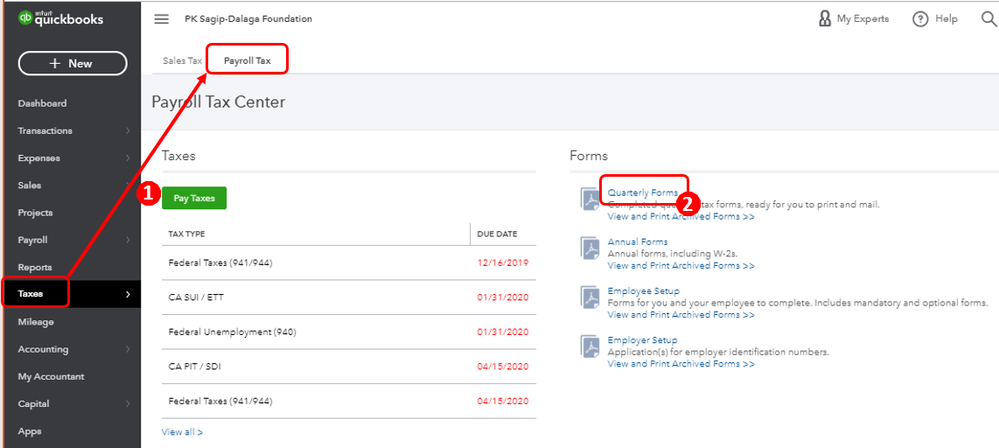The height and width of the screenshot is (448, 999).
Task: Click the Payroll Tax Center heading
Action: click(x=219, y=103)
